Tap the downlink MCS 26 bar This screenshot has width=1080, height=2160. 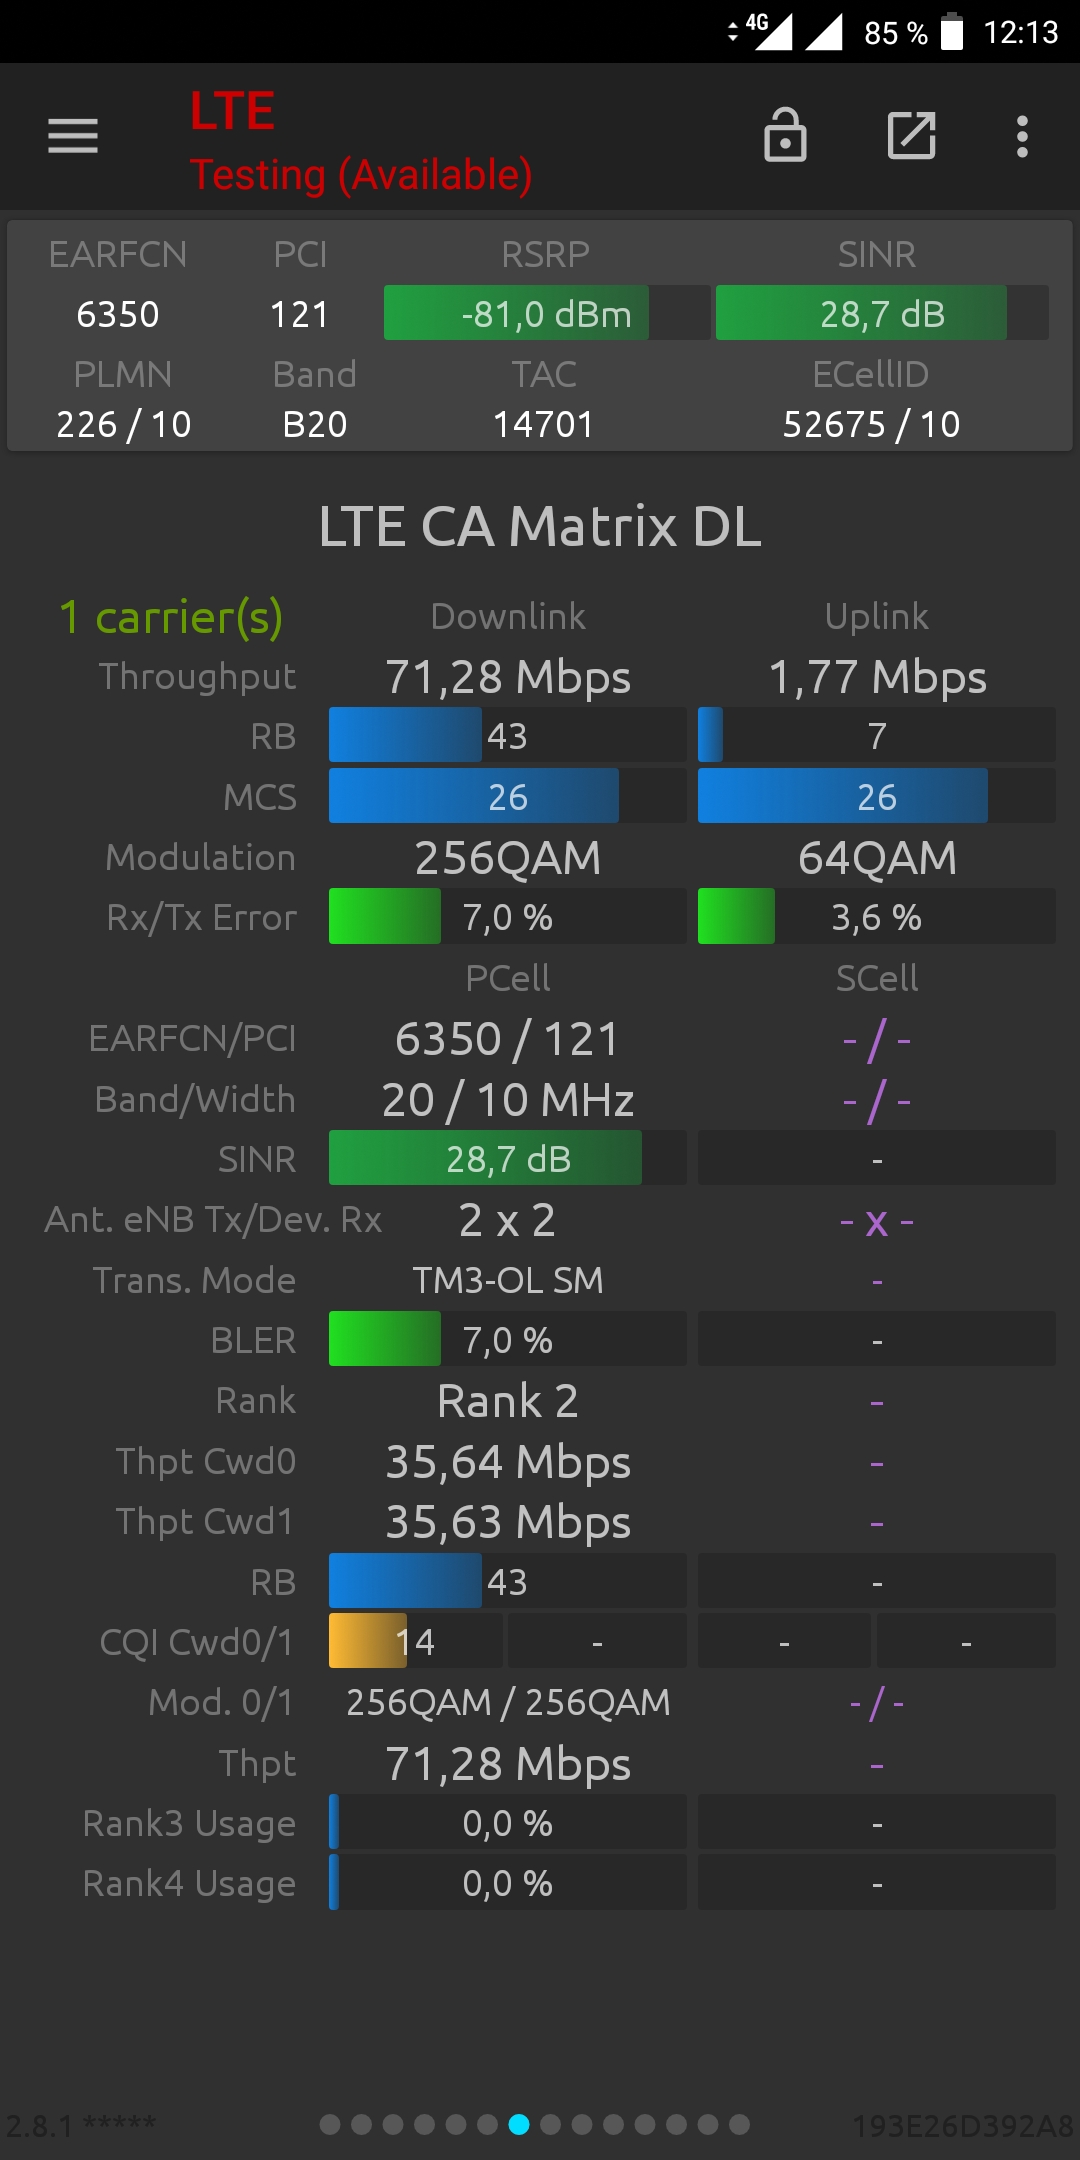click(507, 796)
